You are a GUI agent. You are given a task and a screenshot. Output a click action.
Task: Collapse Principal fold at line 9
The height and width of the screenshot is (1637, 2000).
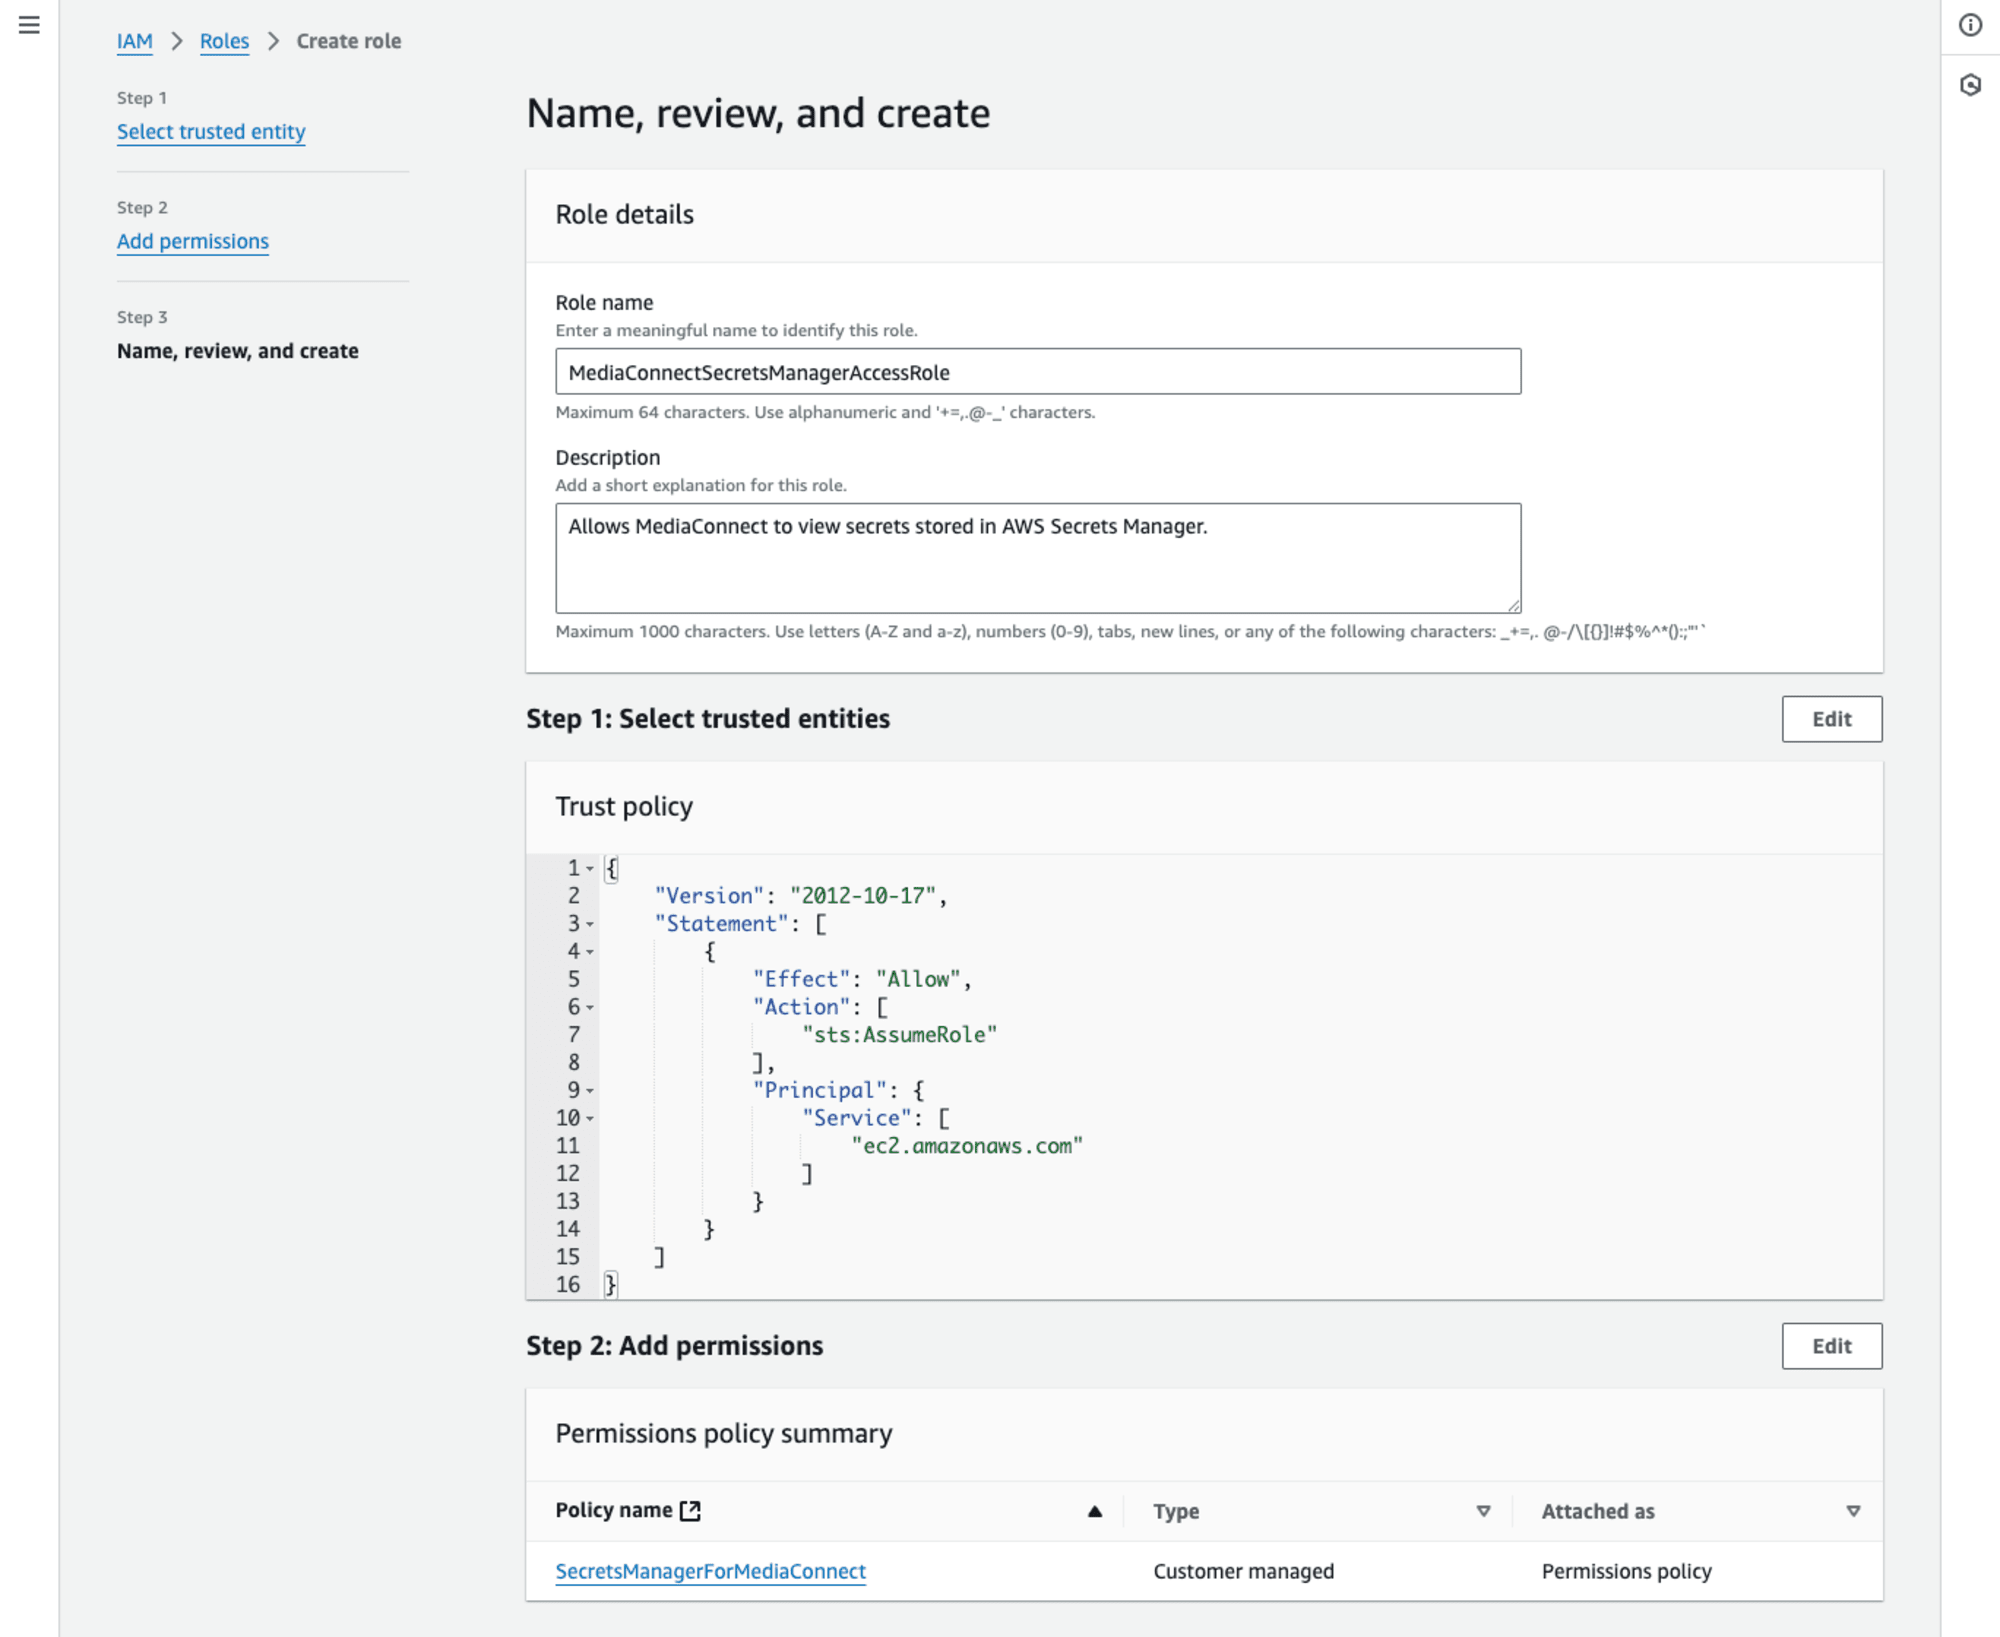pyautogui.click(x=590, y=1090)
